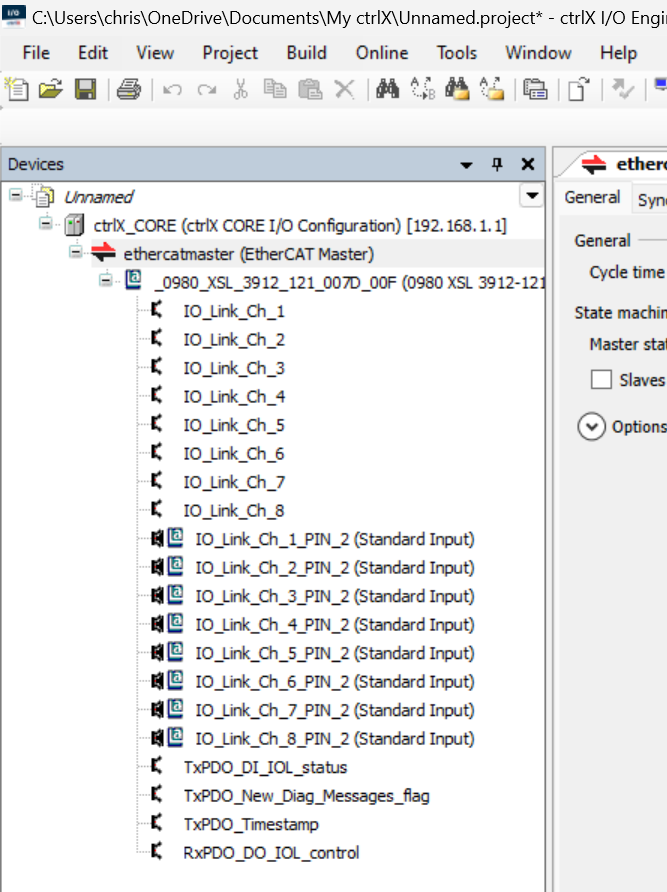Select IO_Link_Ch_3_PIN_2 (Standard Input)
Screen dimensions: 667x892
coord(335,596)
